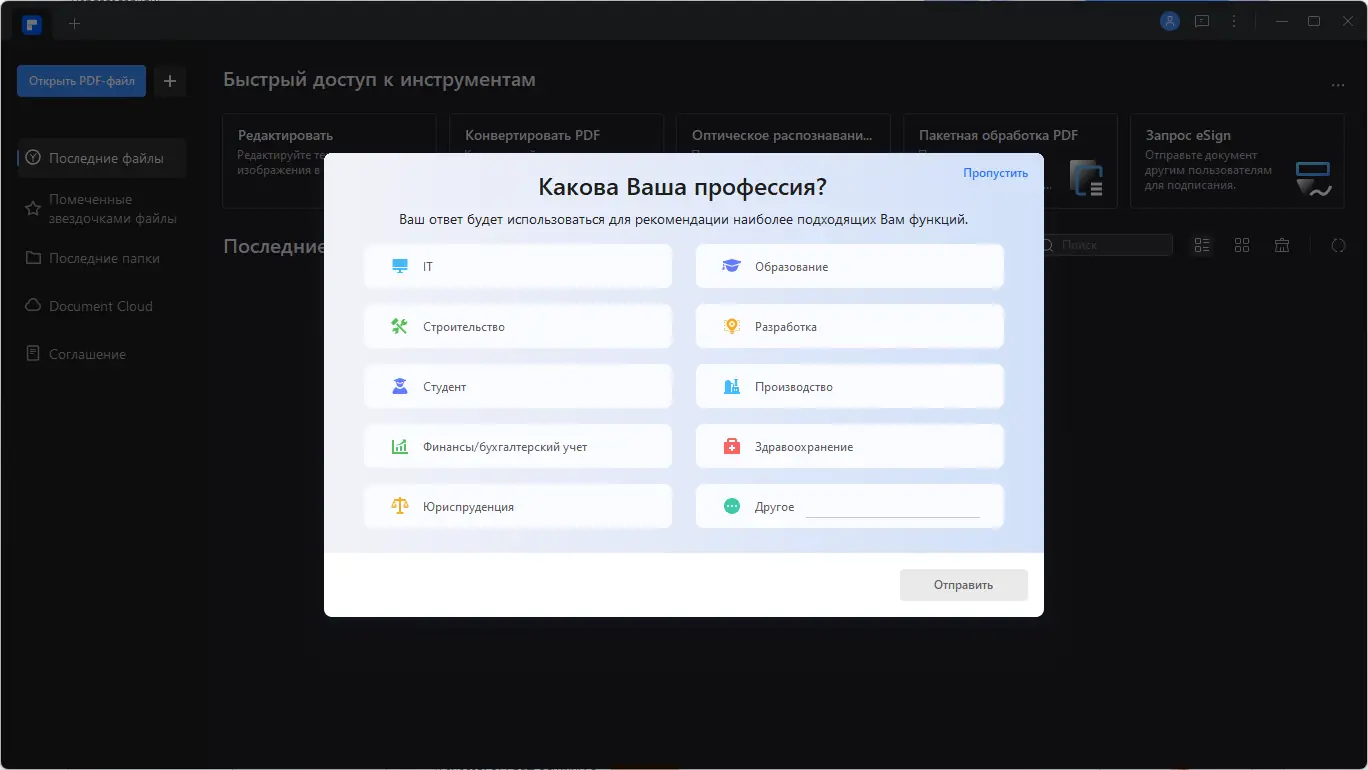Click the trash icon to clear recent files

[1282, 245]
